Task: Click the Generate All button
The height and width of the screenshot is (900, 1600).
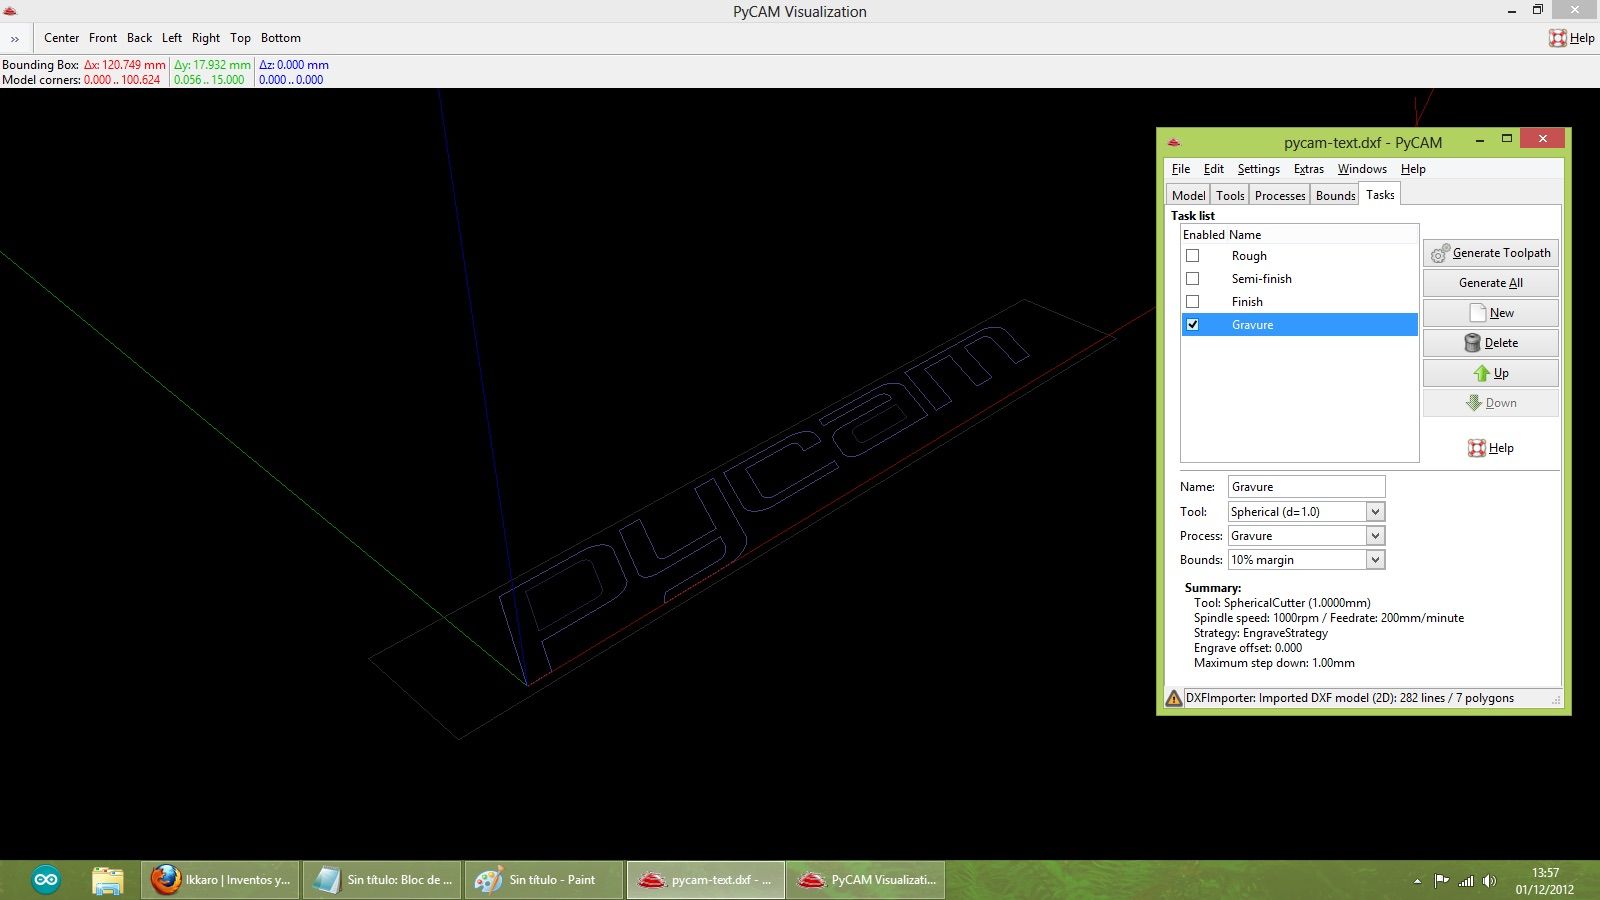Action: pos(1490,282)
